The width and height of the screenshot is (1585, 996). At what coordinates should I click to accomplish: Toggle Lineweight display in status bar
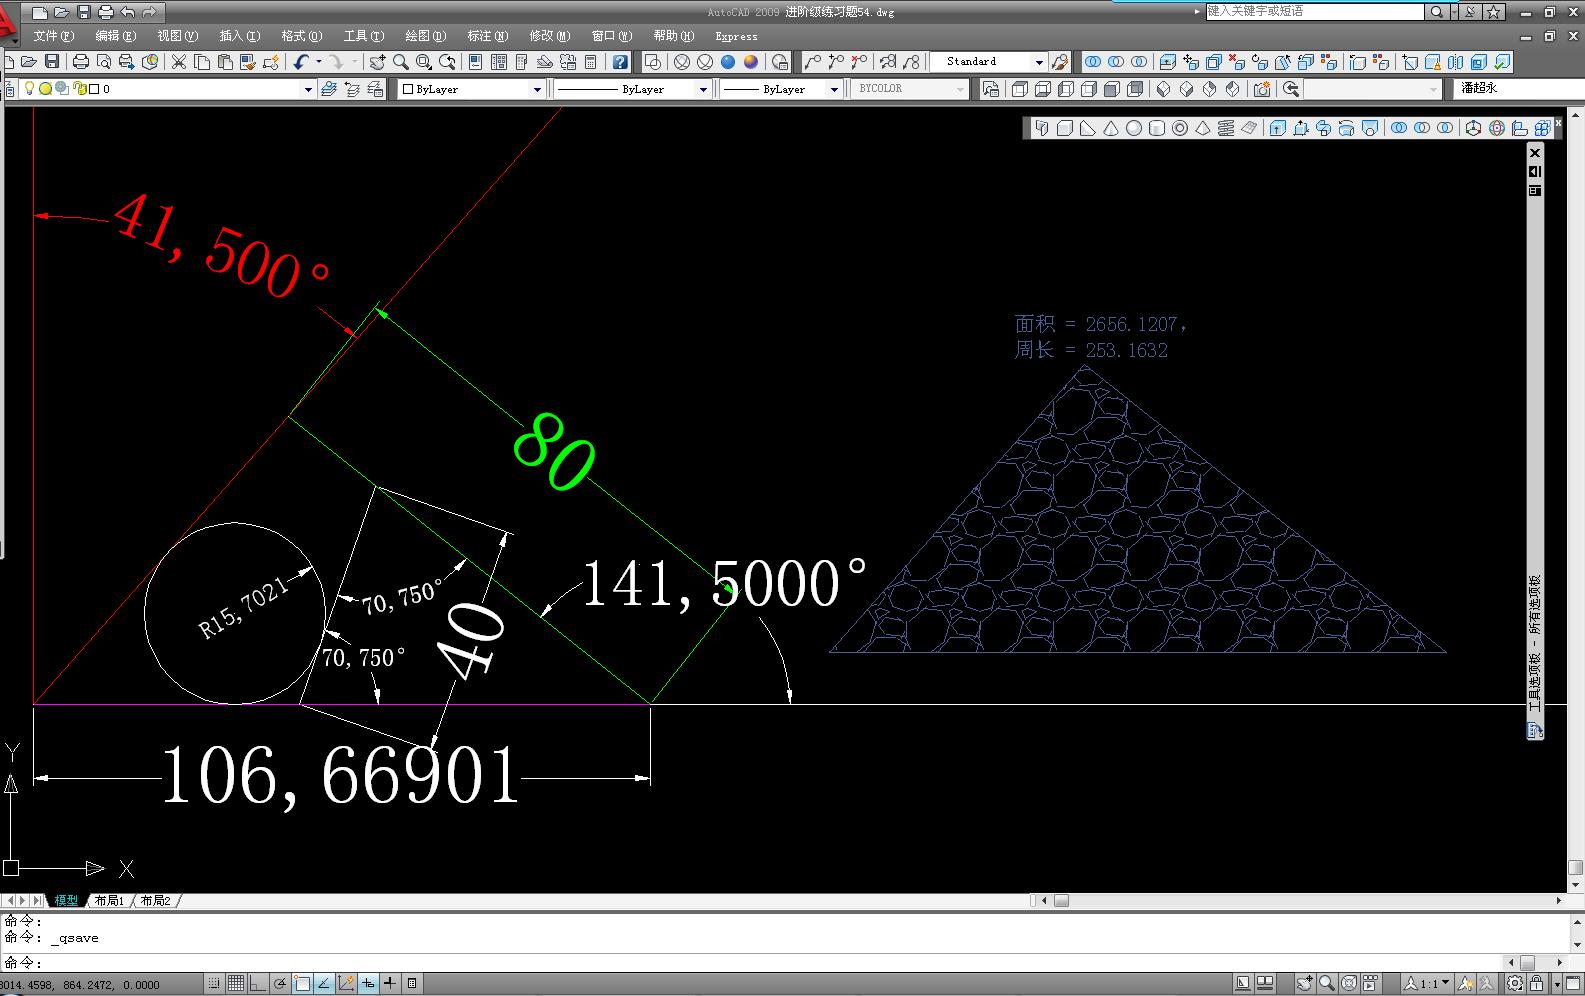(390, 984)
